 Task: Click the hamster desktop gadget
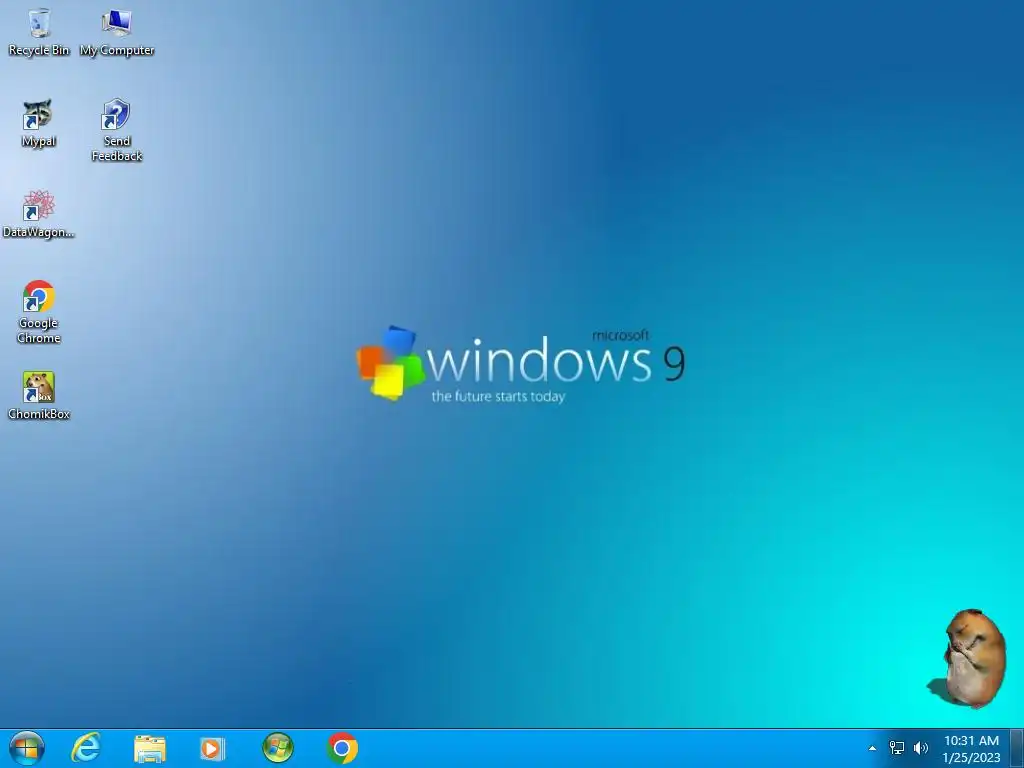(x=967, y=658)
